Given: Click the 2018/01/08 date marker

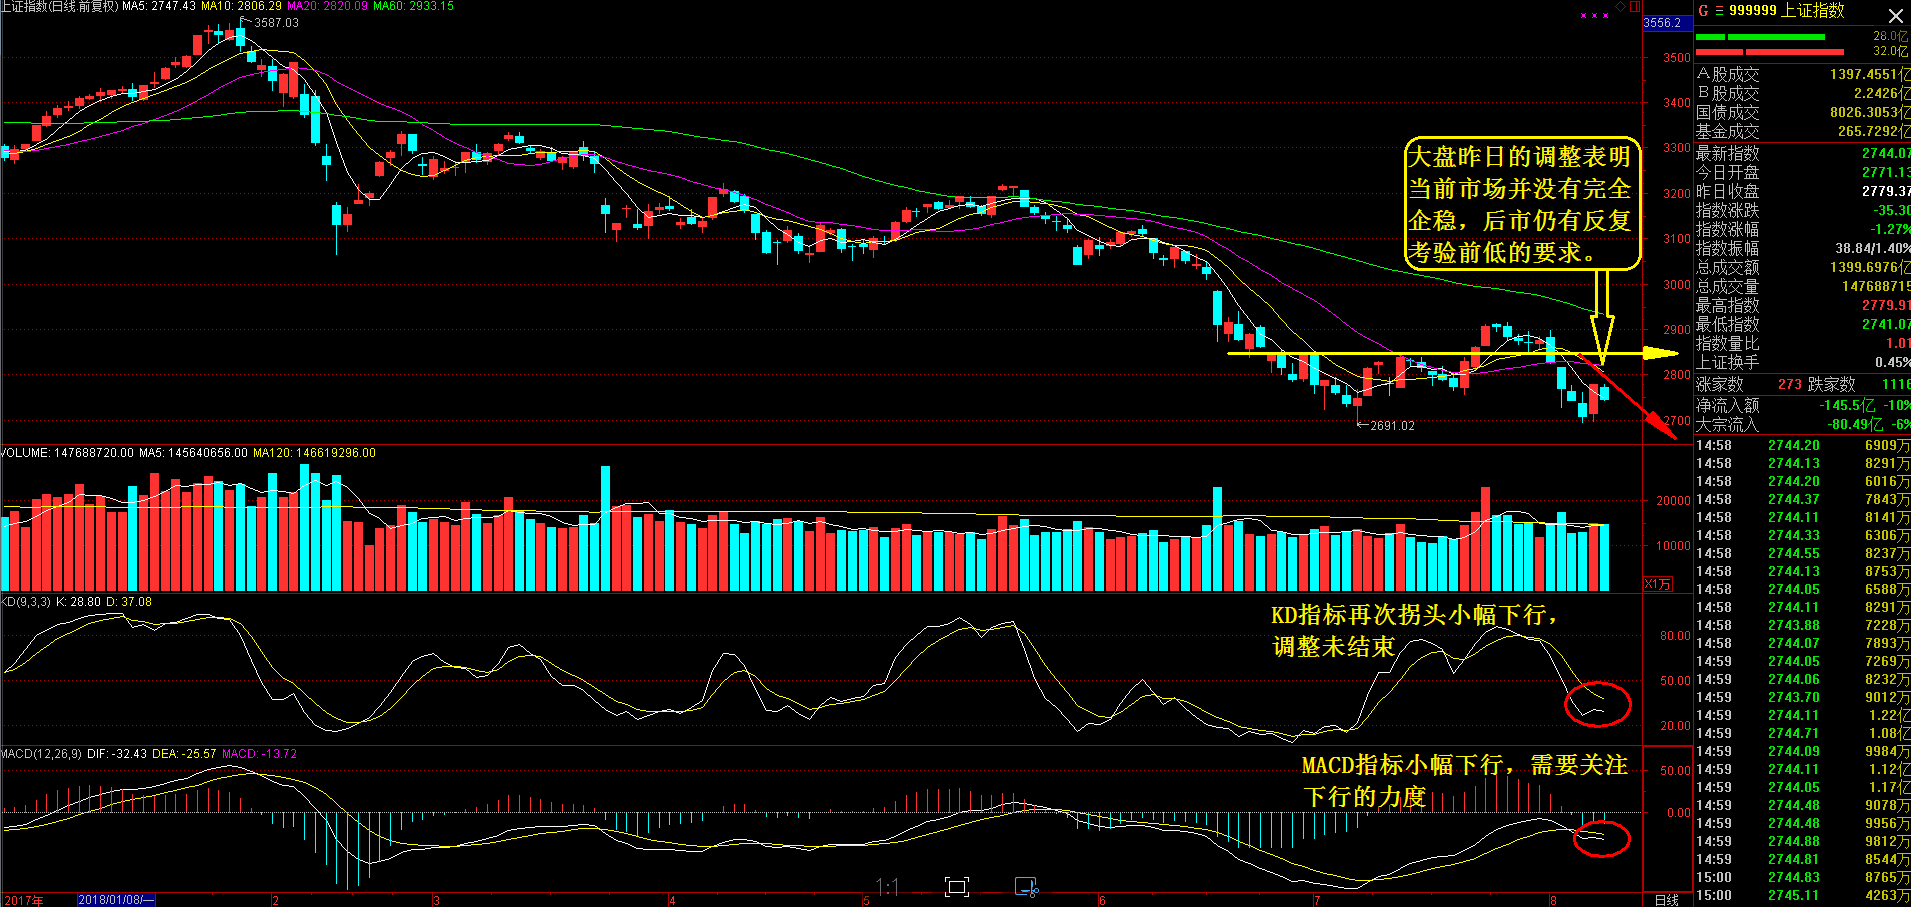Looking at the screenshot, I should (x=116, y=900).
